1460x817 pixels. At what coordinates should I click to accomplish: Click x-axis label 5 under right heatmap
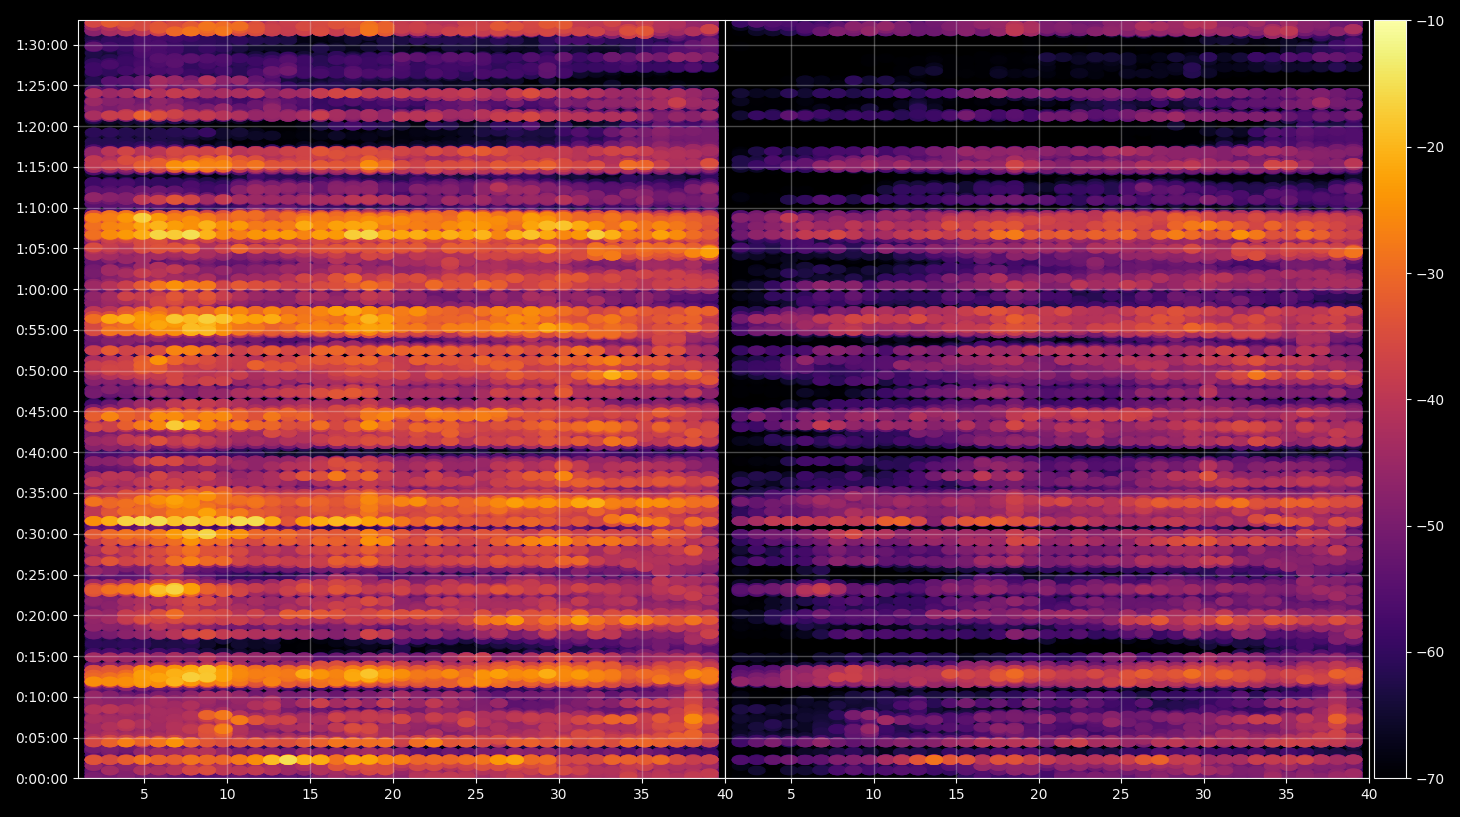coord(791,795)
